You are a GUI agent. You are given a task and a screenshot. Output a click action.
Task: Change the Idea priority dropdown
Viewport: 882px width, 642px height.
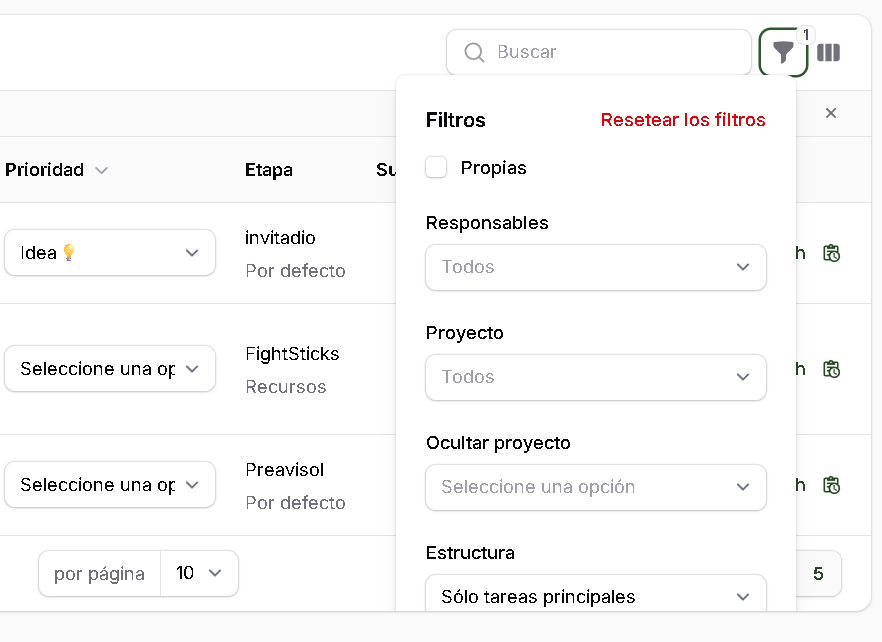pos(110,253)
